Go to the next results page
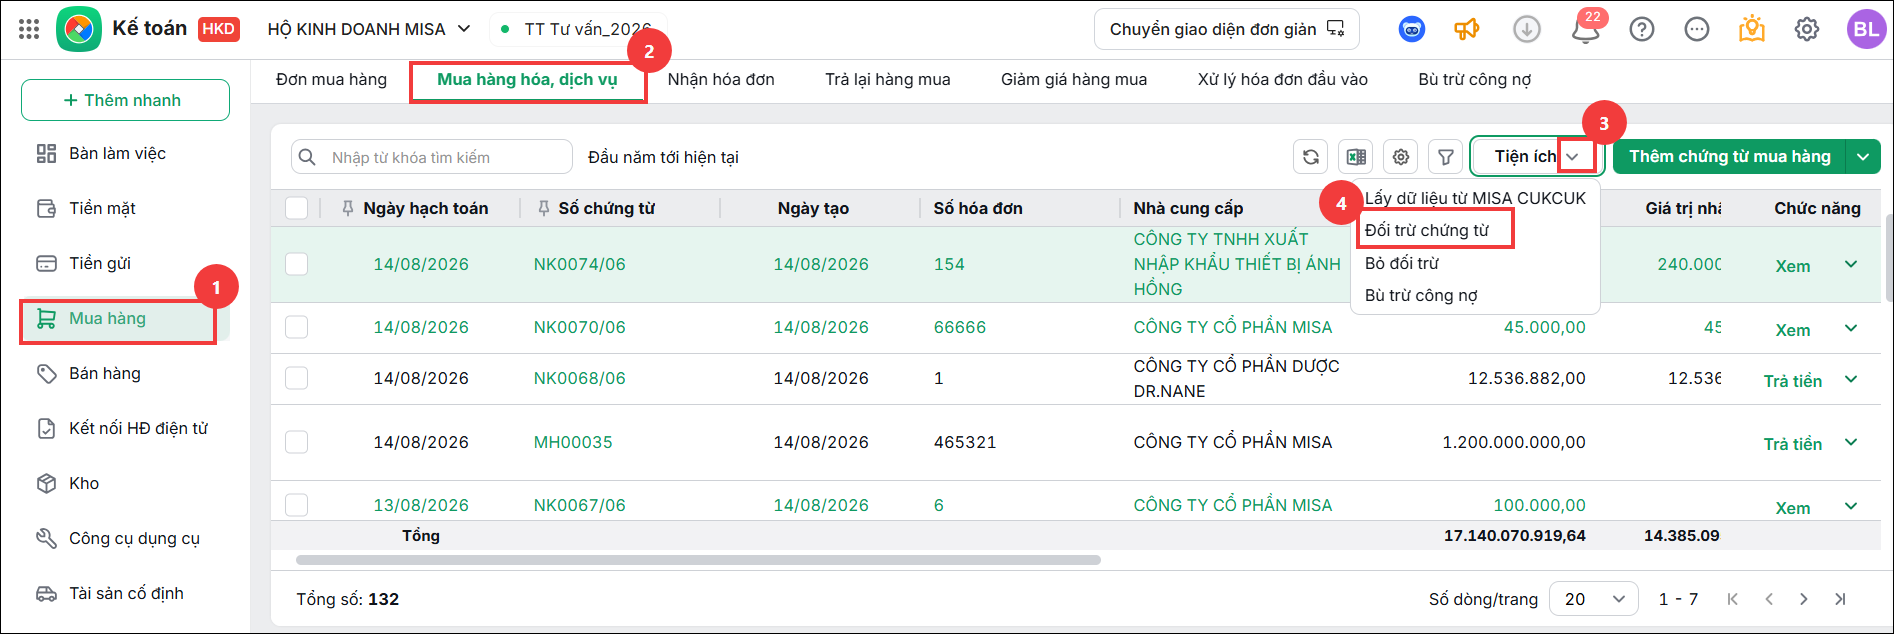Screen dimensions: 1894x634 click(x=1804, y=599)
